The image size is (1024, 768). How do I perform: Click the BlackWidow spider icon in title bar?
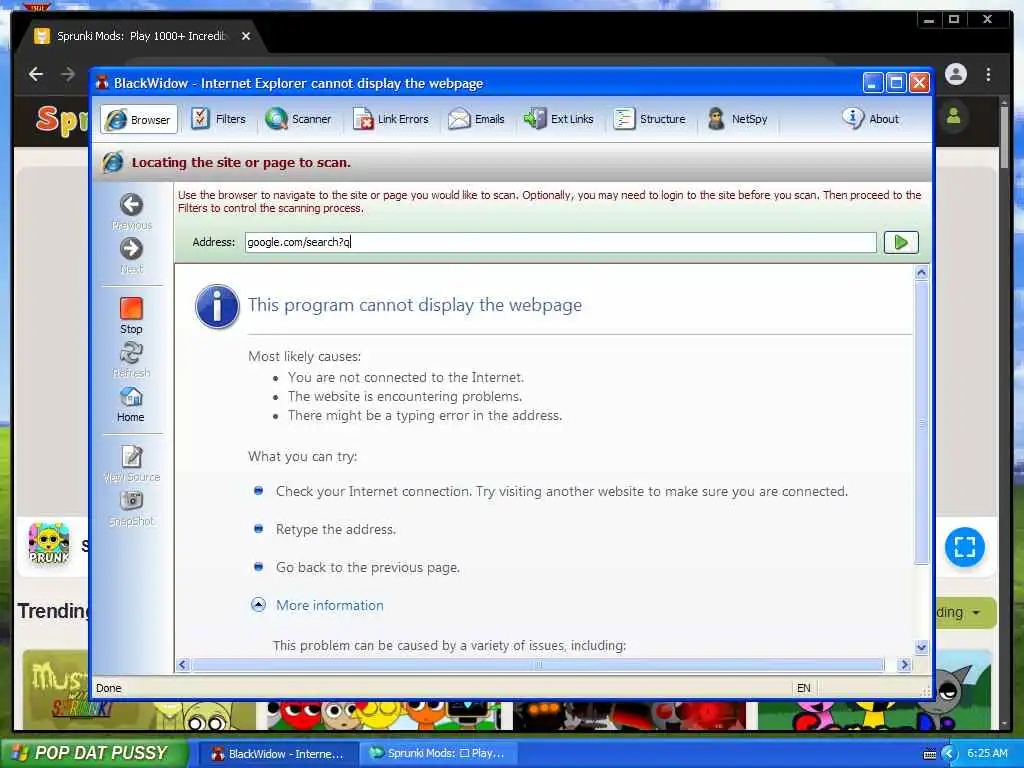(102, 83)
